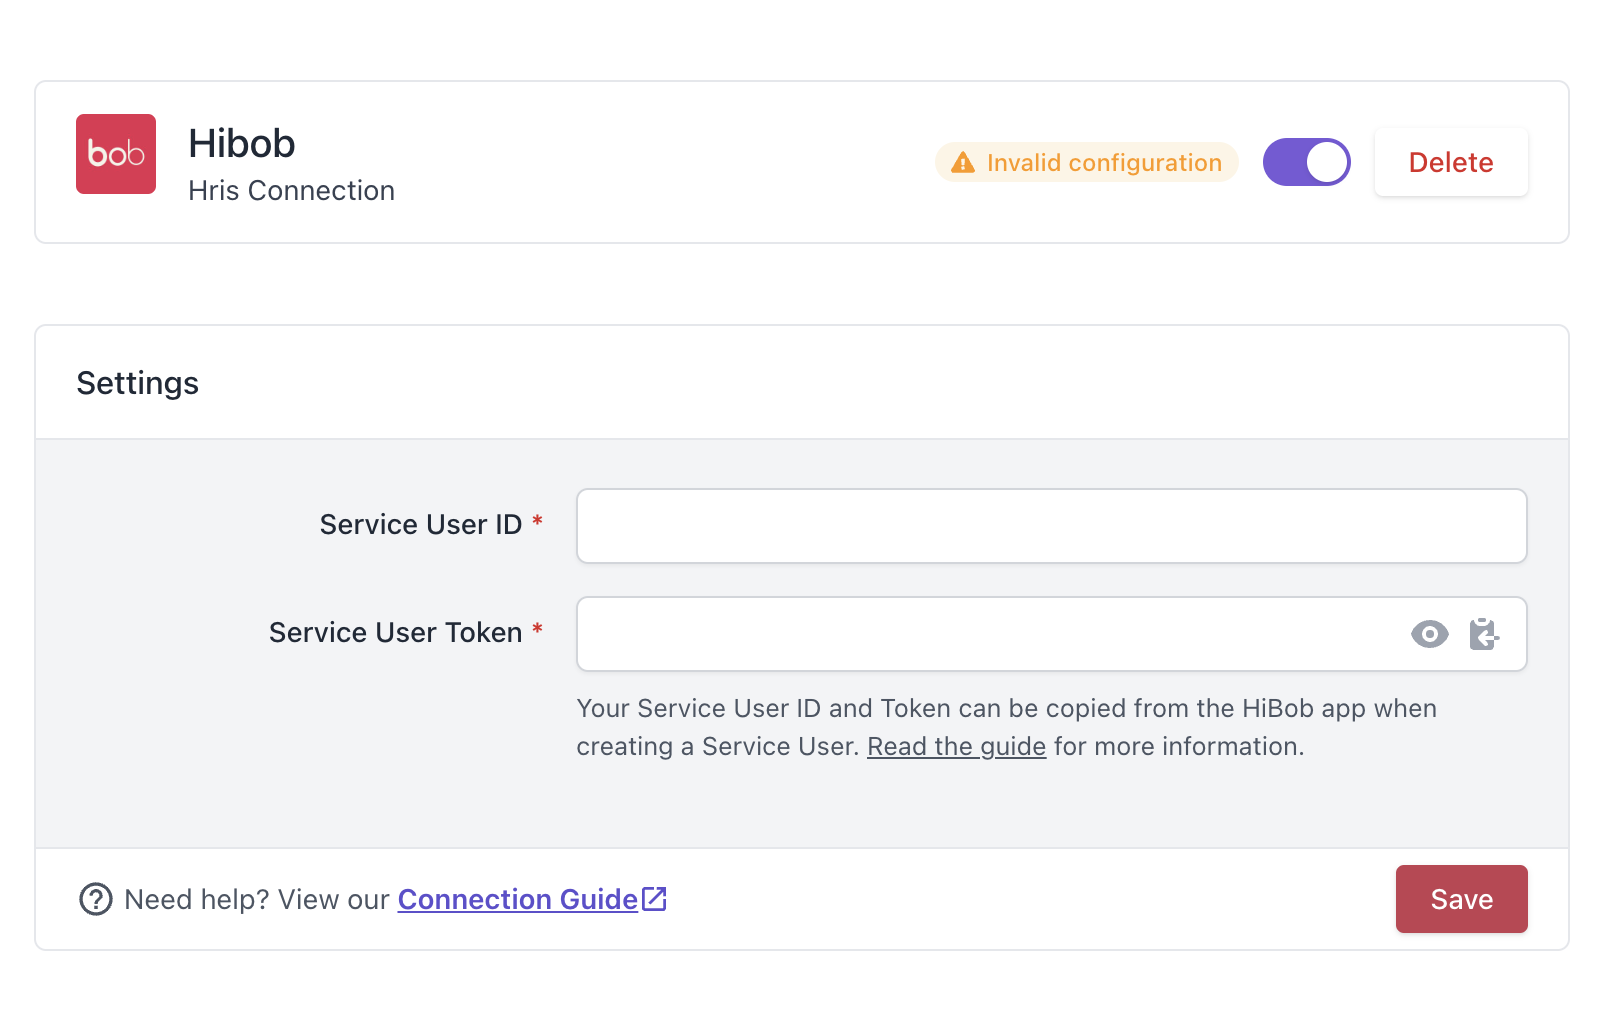The image size is (1620, 1010).
Task: Click the Hibob title text
Action: 242,144
